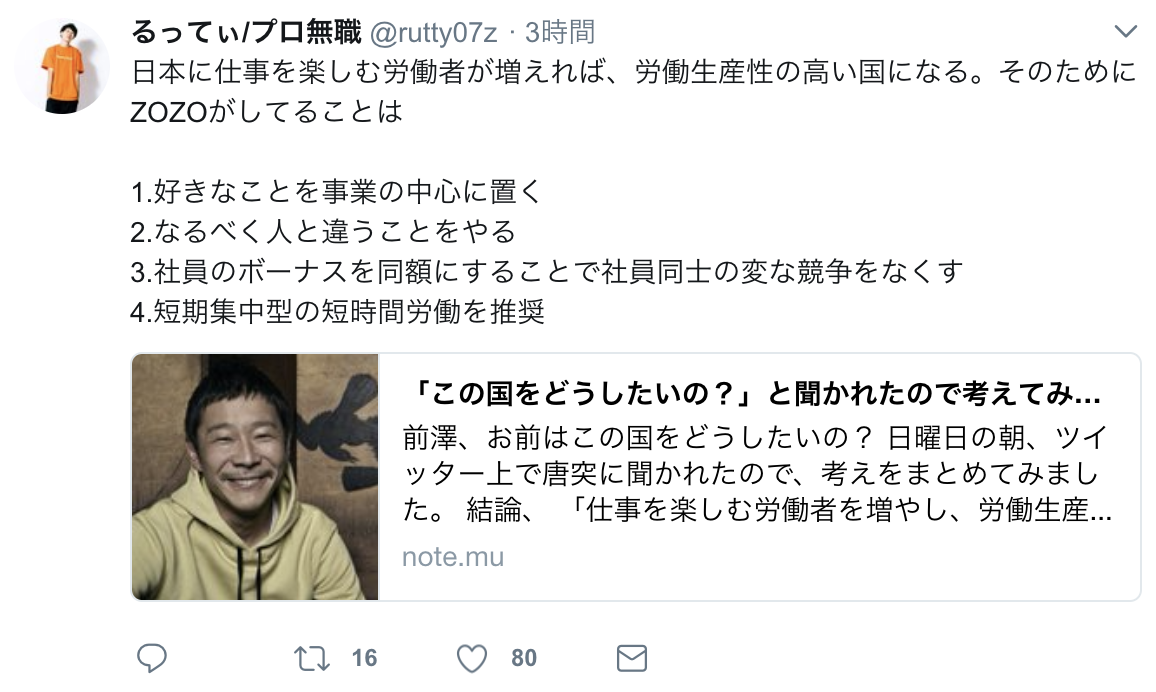
Task: Send tweet via envelope message icon
Action: coord(632,658)
